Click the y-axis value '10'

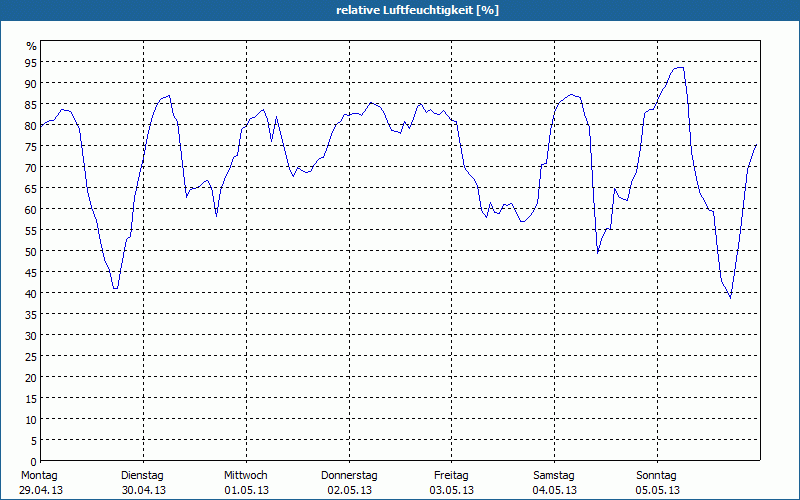(x=31, y=419)
